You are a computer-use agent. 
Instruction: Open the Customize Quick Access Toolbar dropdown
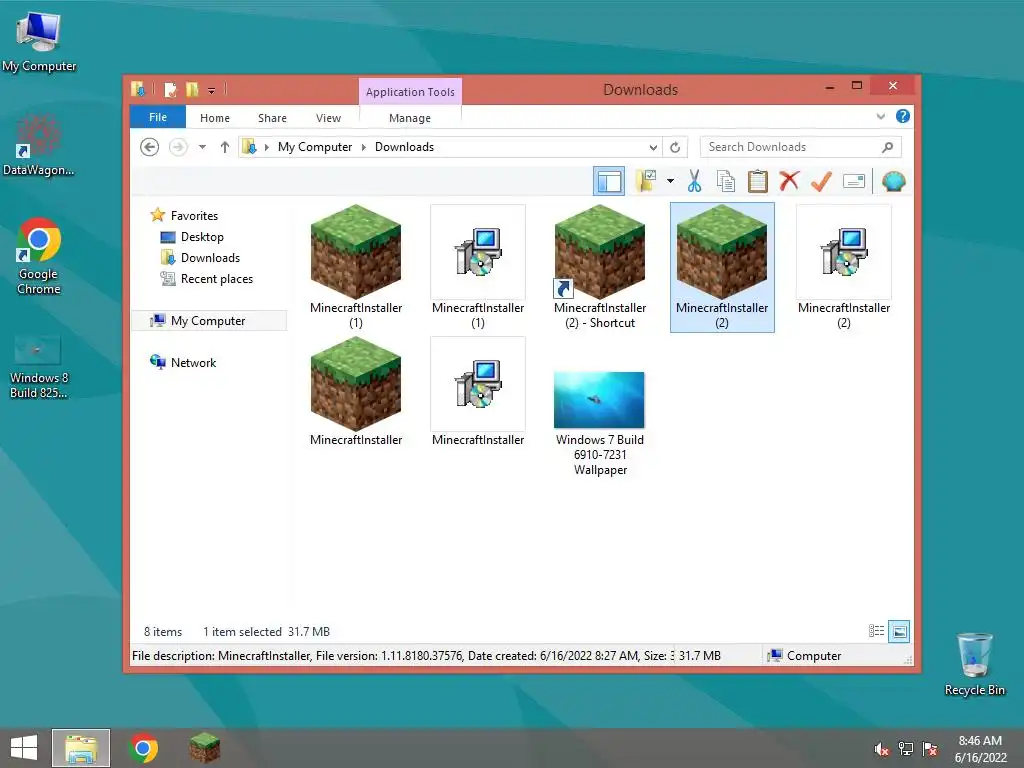tap(212, 90)
